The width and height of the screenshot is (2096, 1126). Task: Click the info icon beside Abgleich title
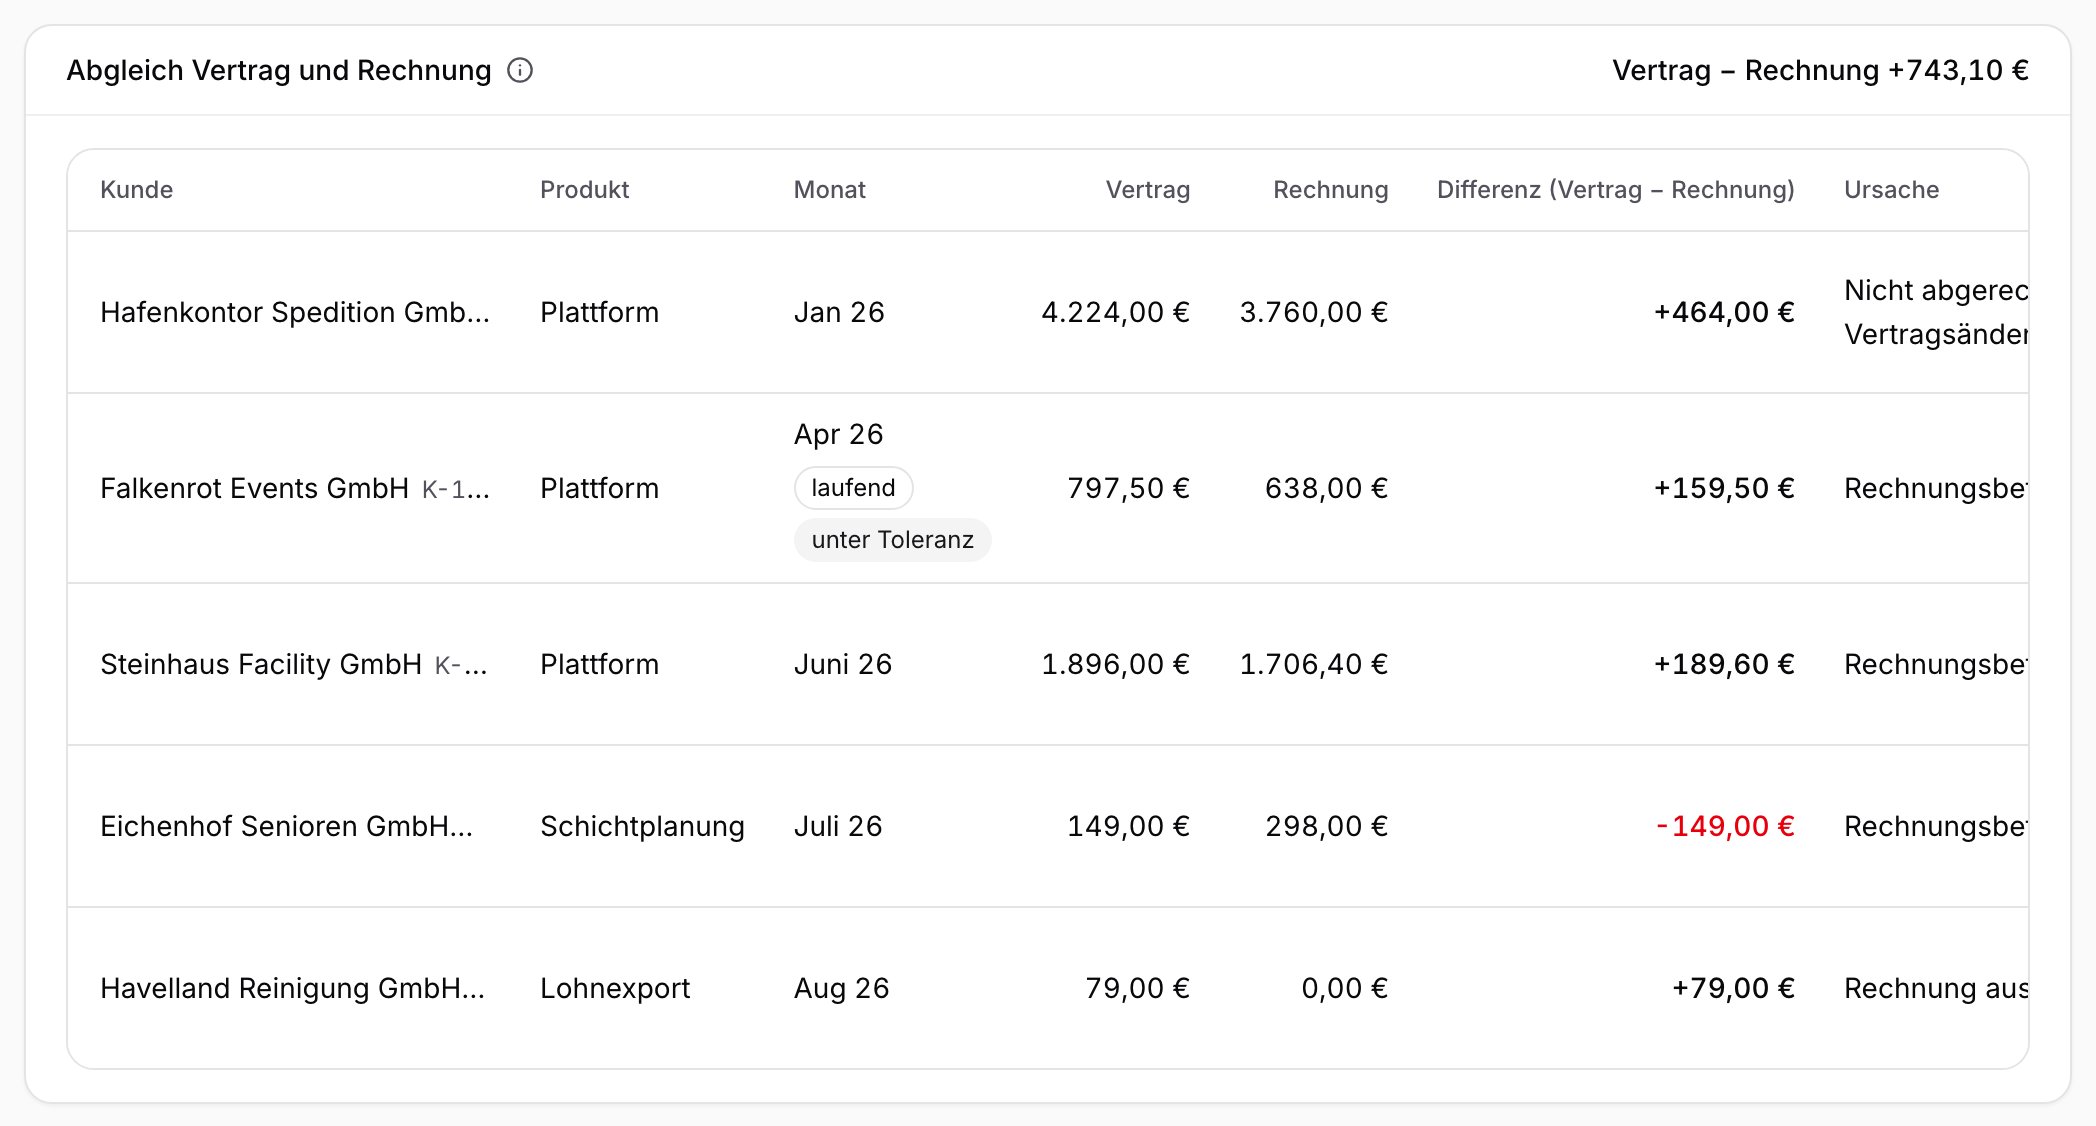click(x=520, y=70)
